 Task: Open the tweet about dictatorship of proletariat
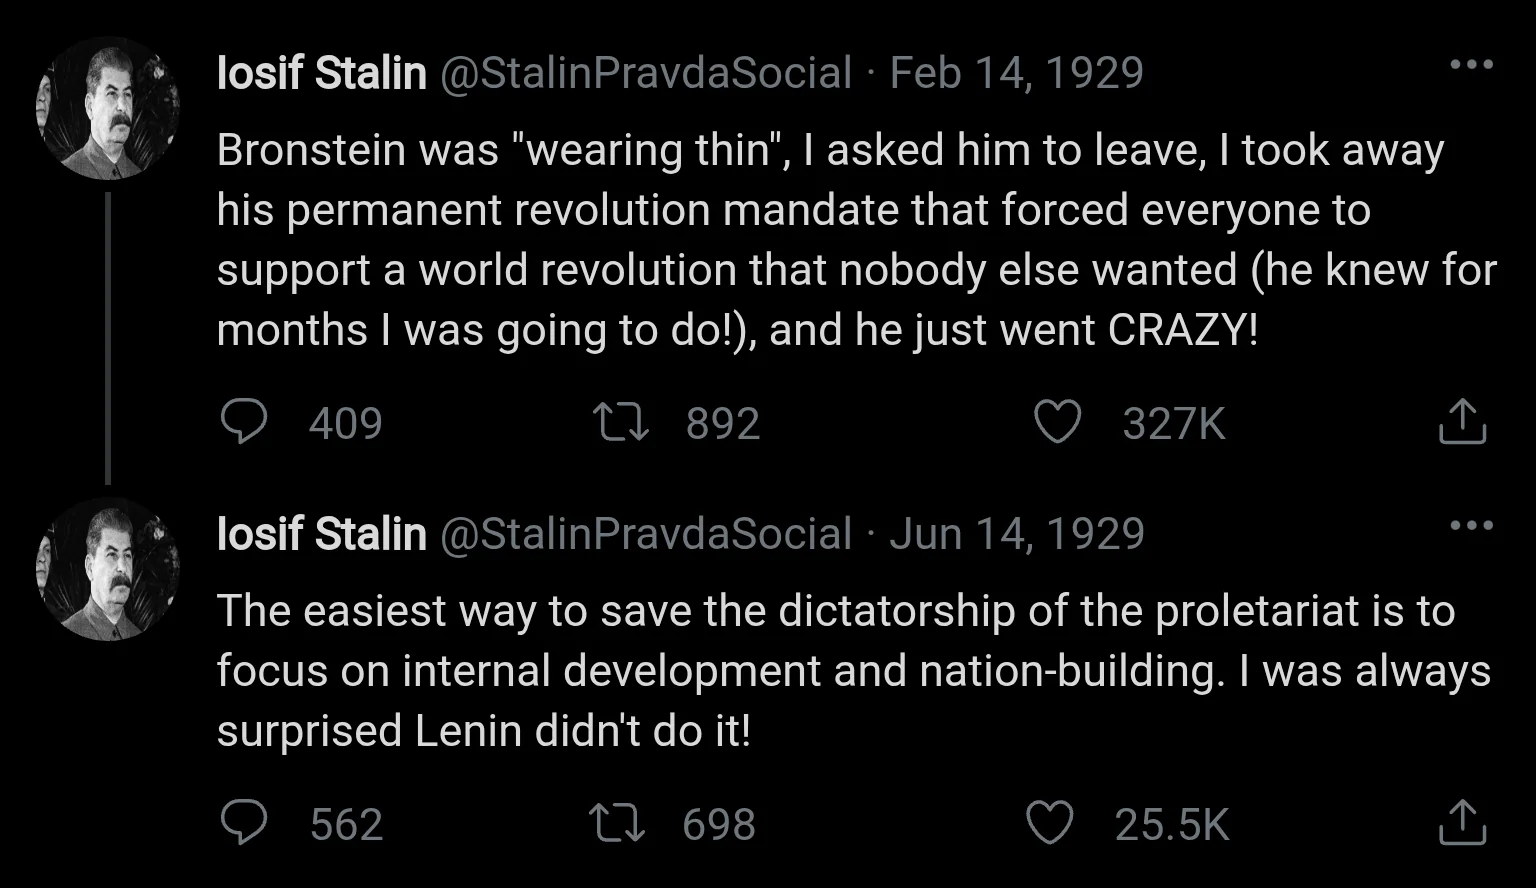pos(853,670)
